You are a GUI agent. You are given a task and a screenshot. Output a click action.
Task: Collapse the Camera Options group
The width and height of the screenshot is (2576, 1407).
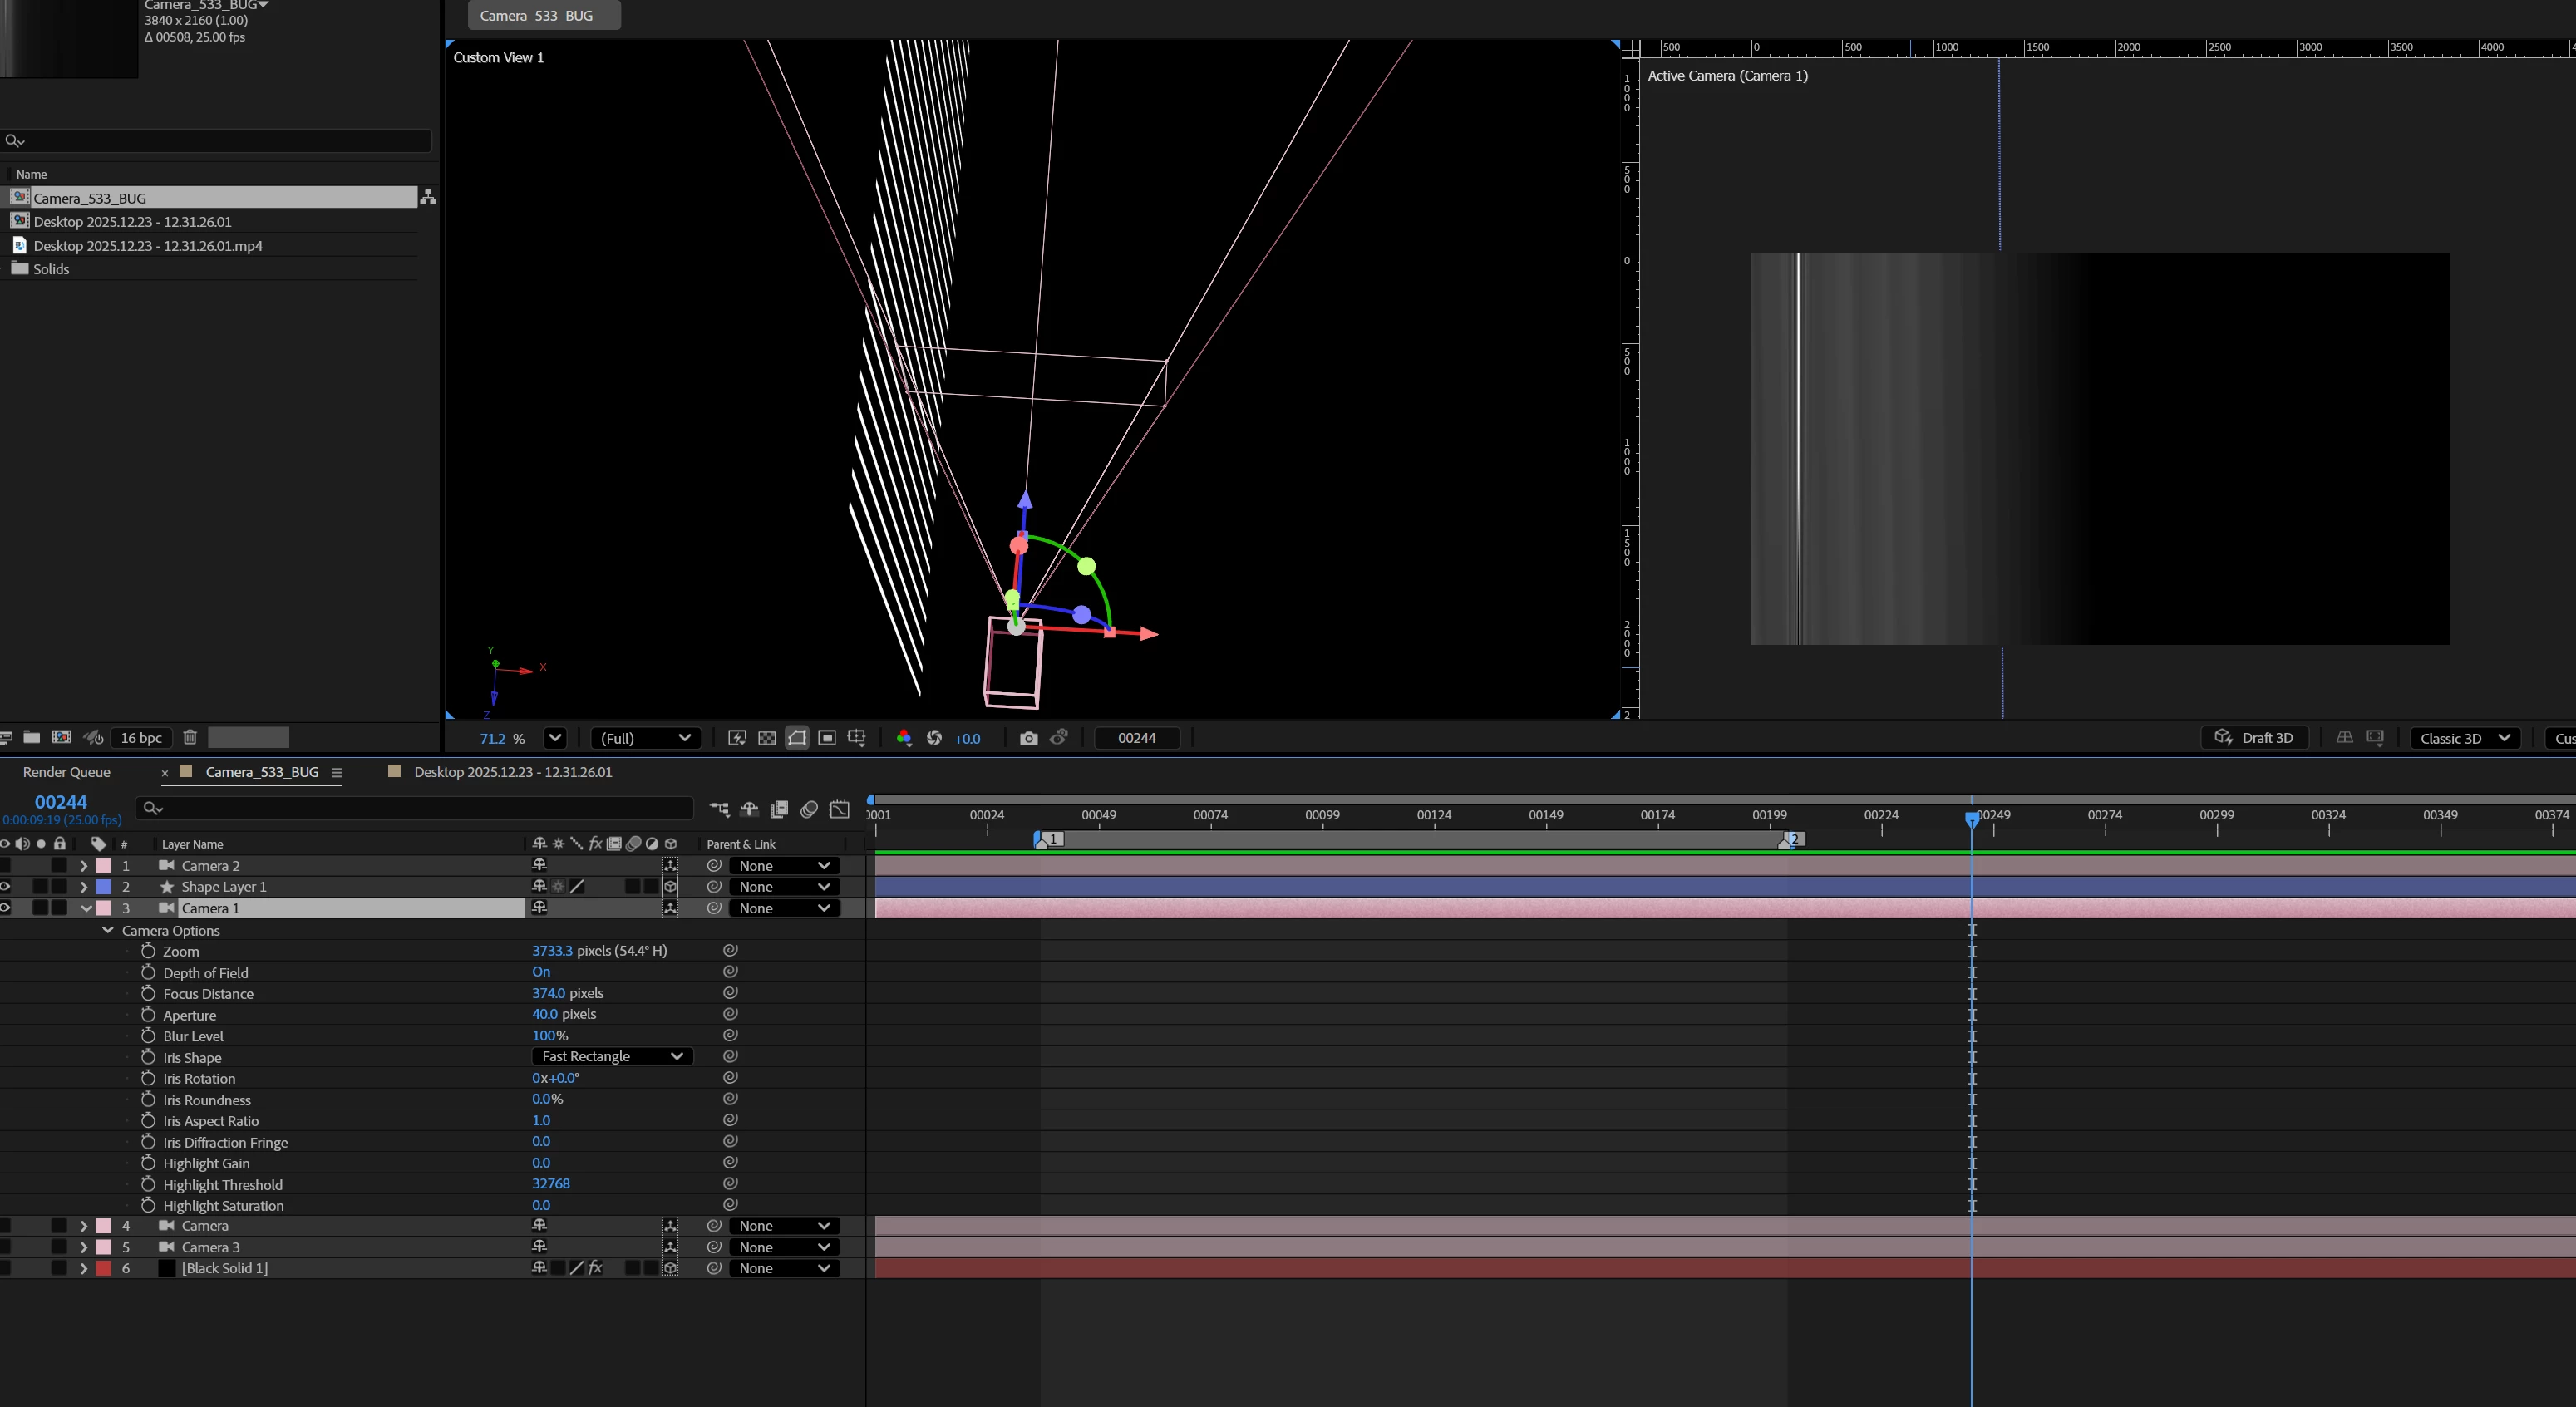pyautogui.click(x=108, y=930)
